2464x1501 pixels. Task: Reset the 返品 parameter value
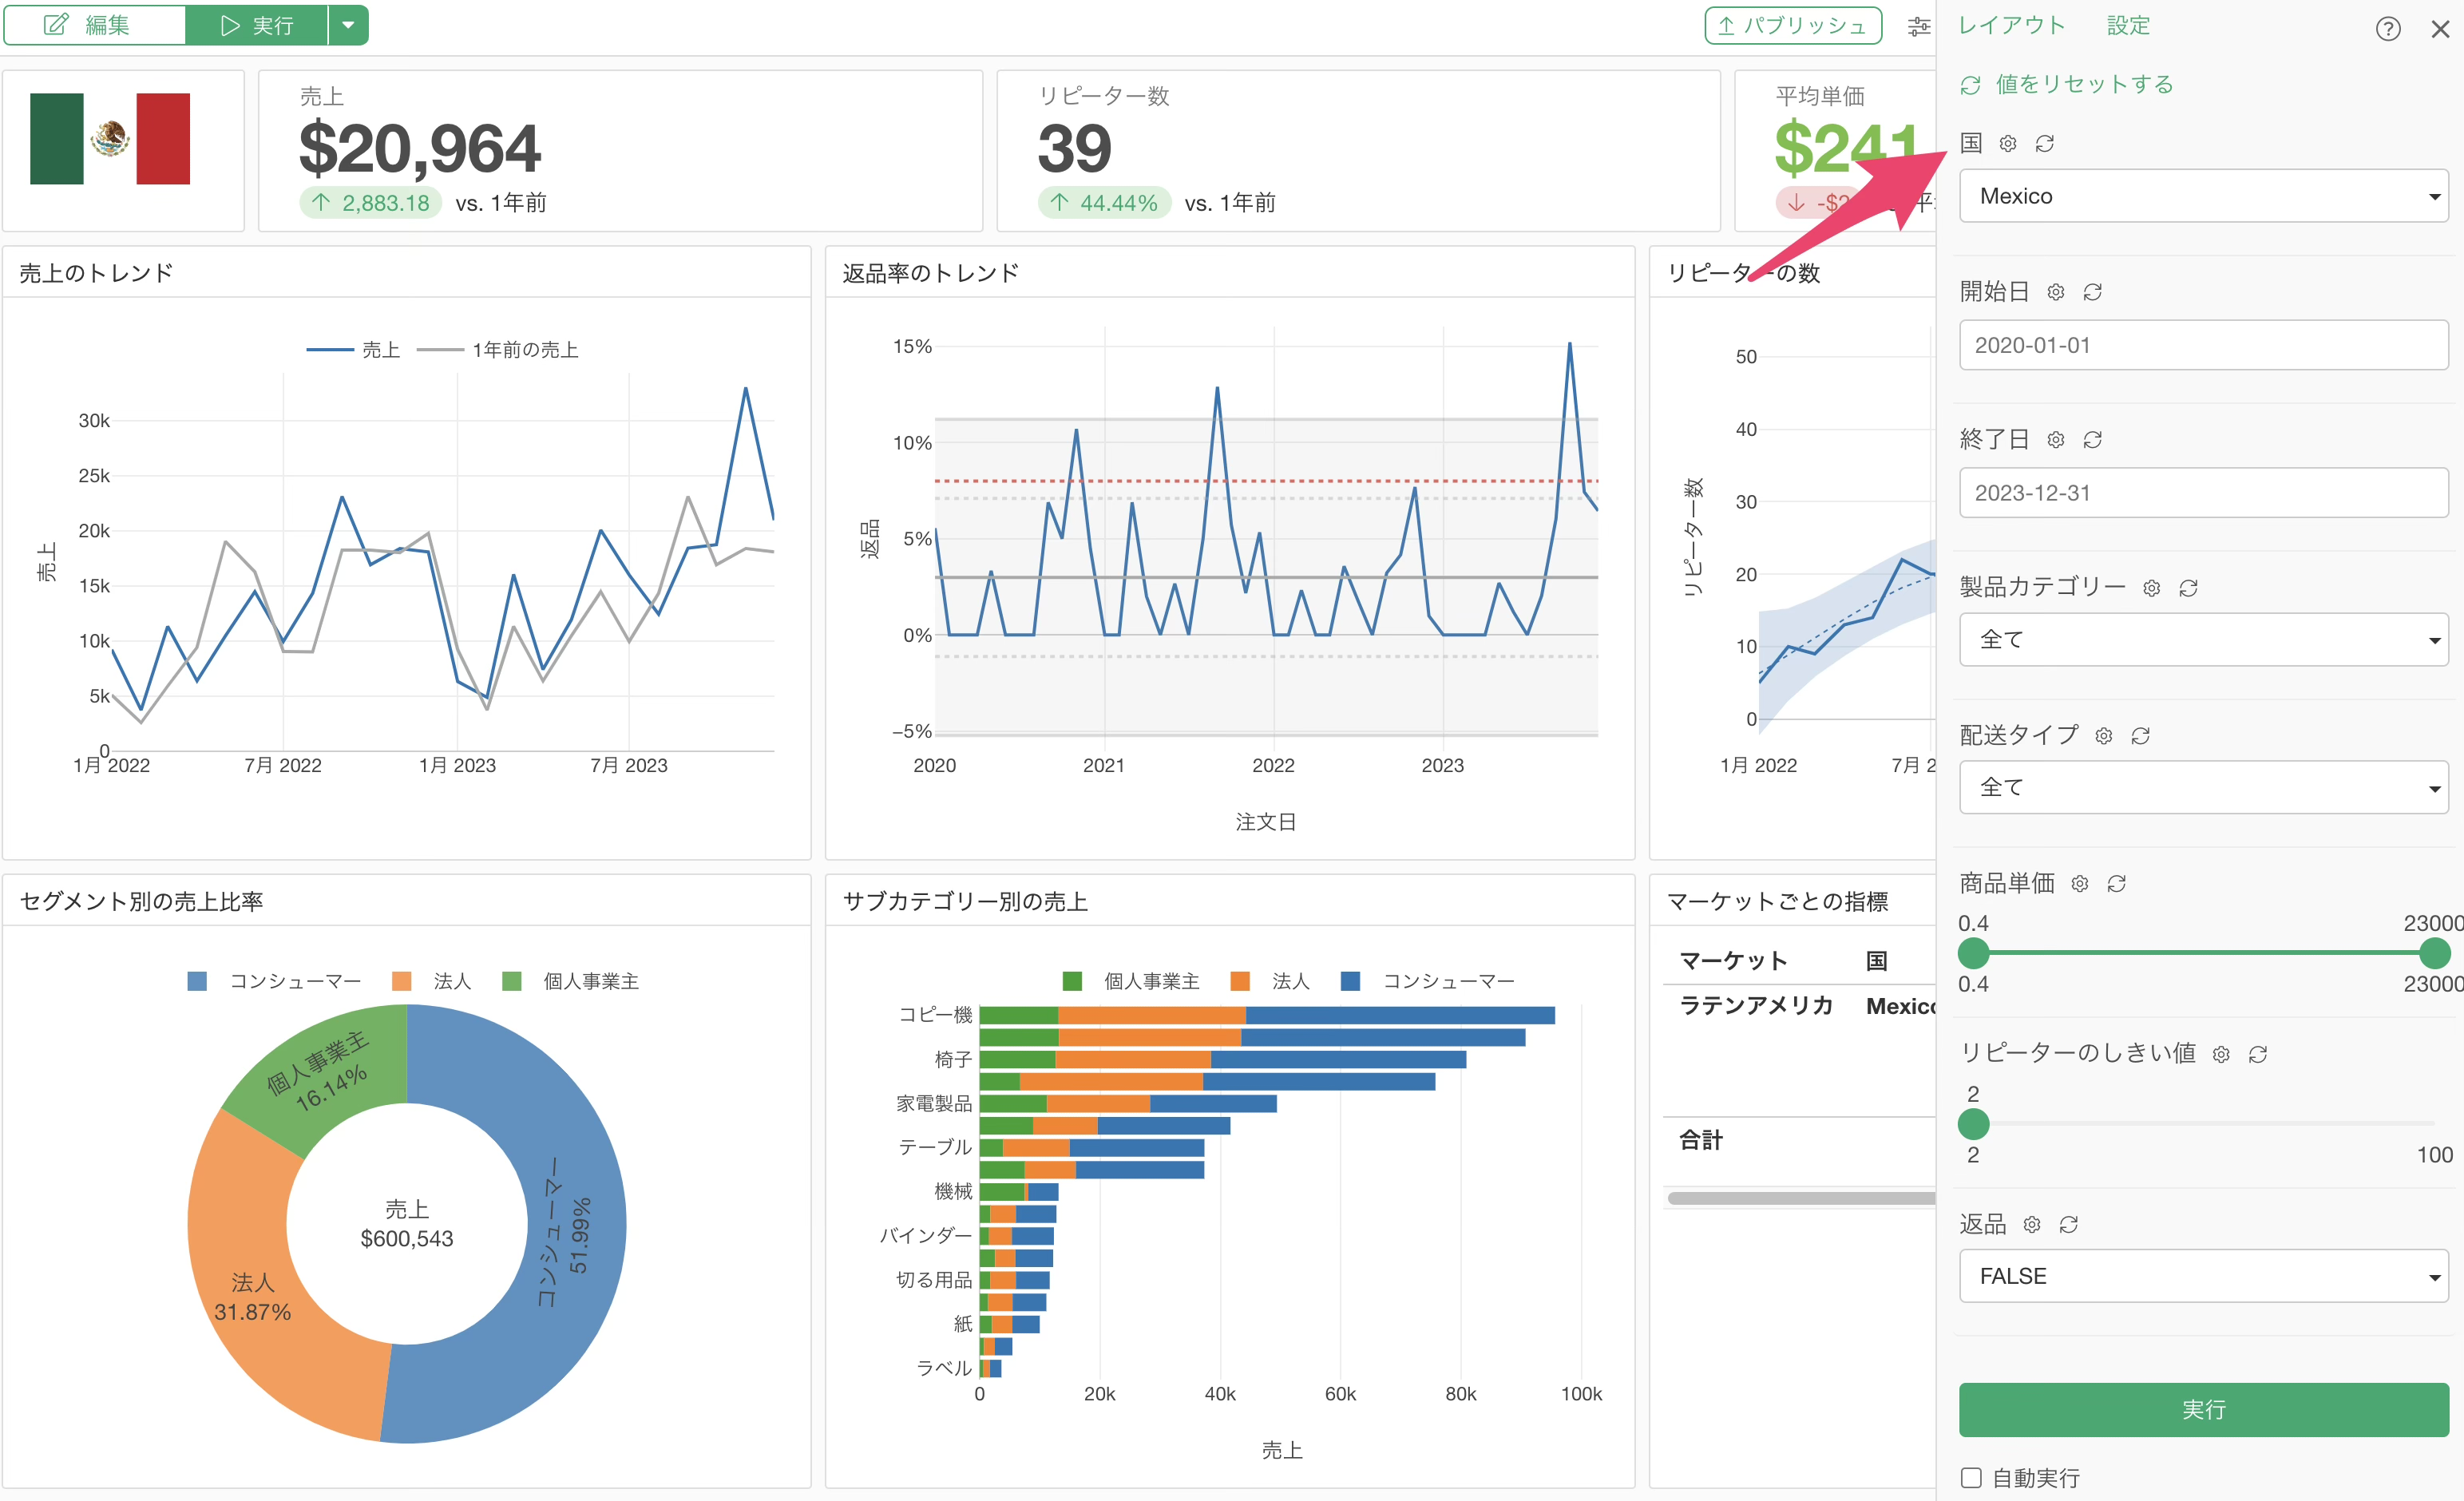point(2068,1225)
